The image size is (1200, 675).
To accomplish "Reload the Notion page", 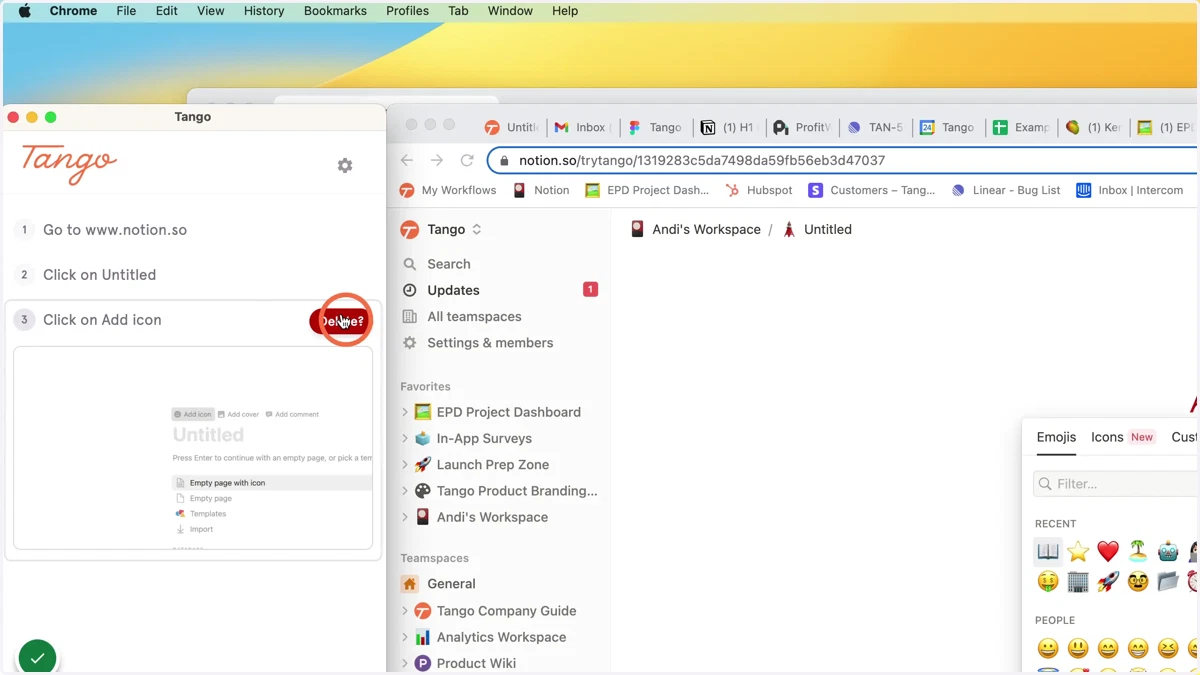I will [x=467, y=160].
